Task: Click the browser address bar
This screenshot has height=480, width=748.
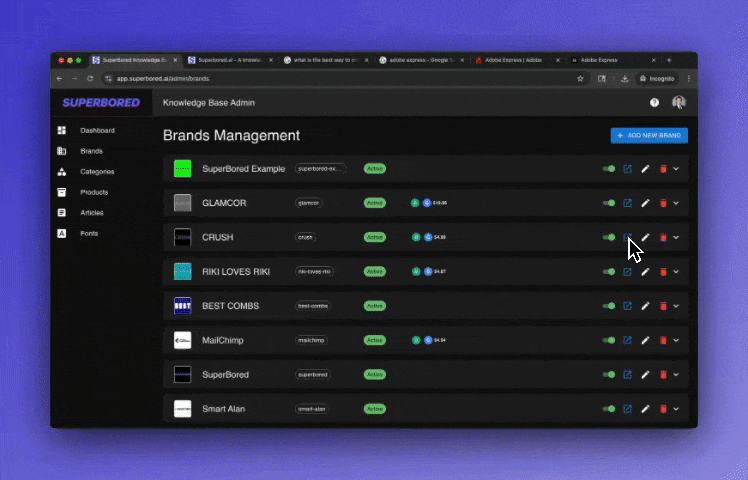Action: (343, 79)
